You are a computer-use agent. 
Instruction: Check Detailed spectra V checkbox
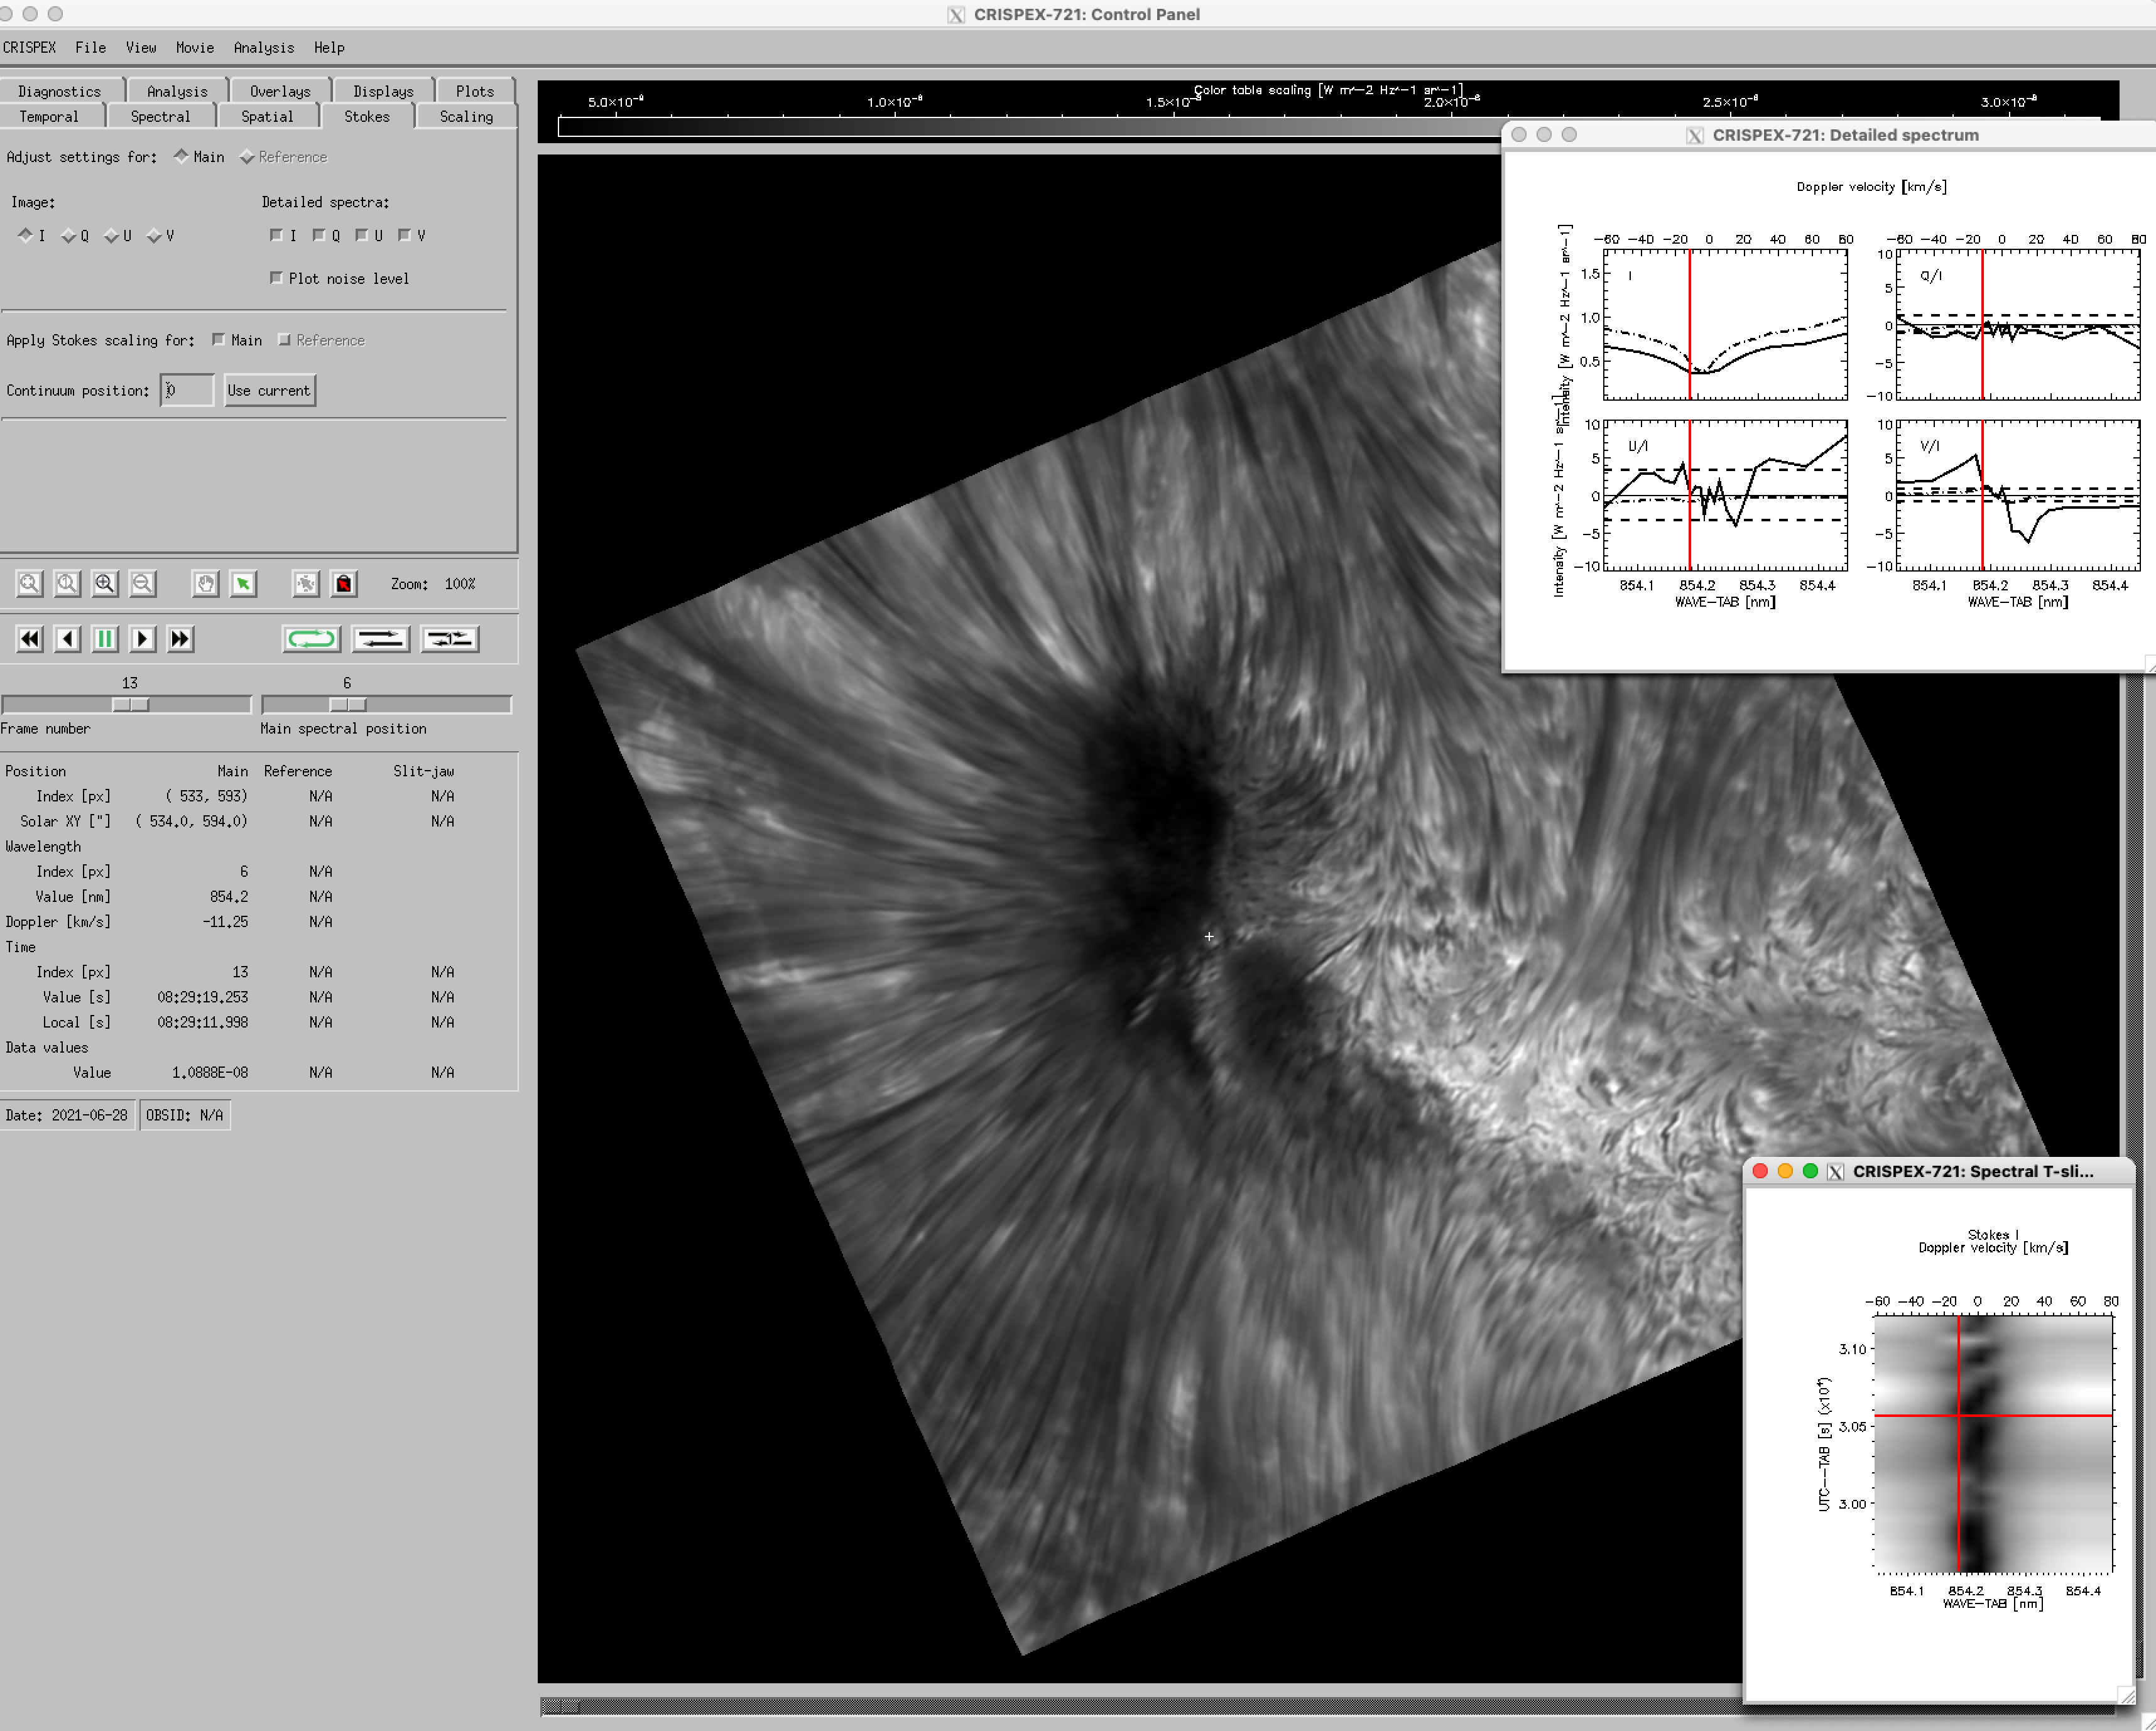405,235
